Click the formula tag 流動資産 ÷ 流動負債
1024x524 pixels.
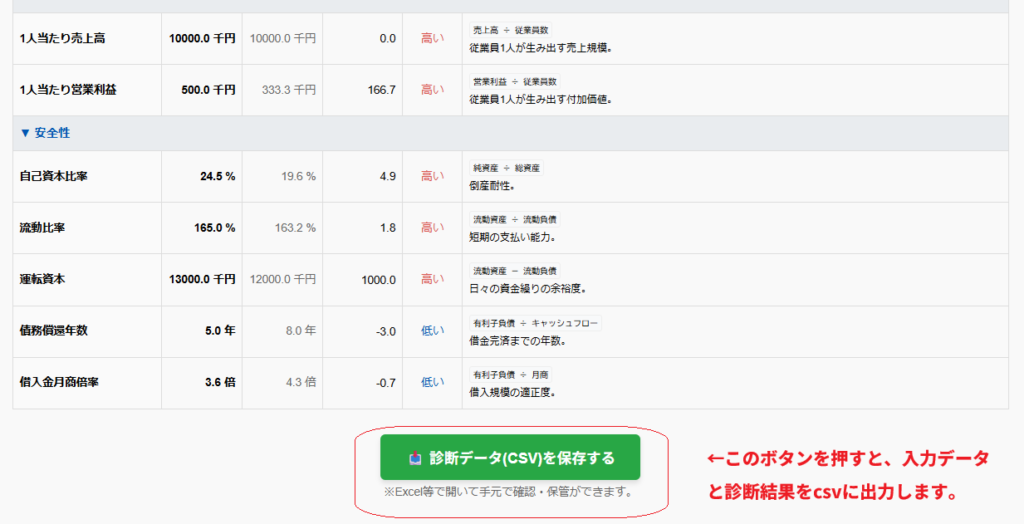(x=515, y=220)
